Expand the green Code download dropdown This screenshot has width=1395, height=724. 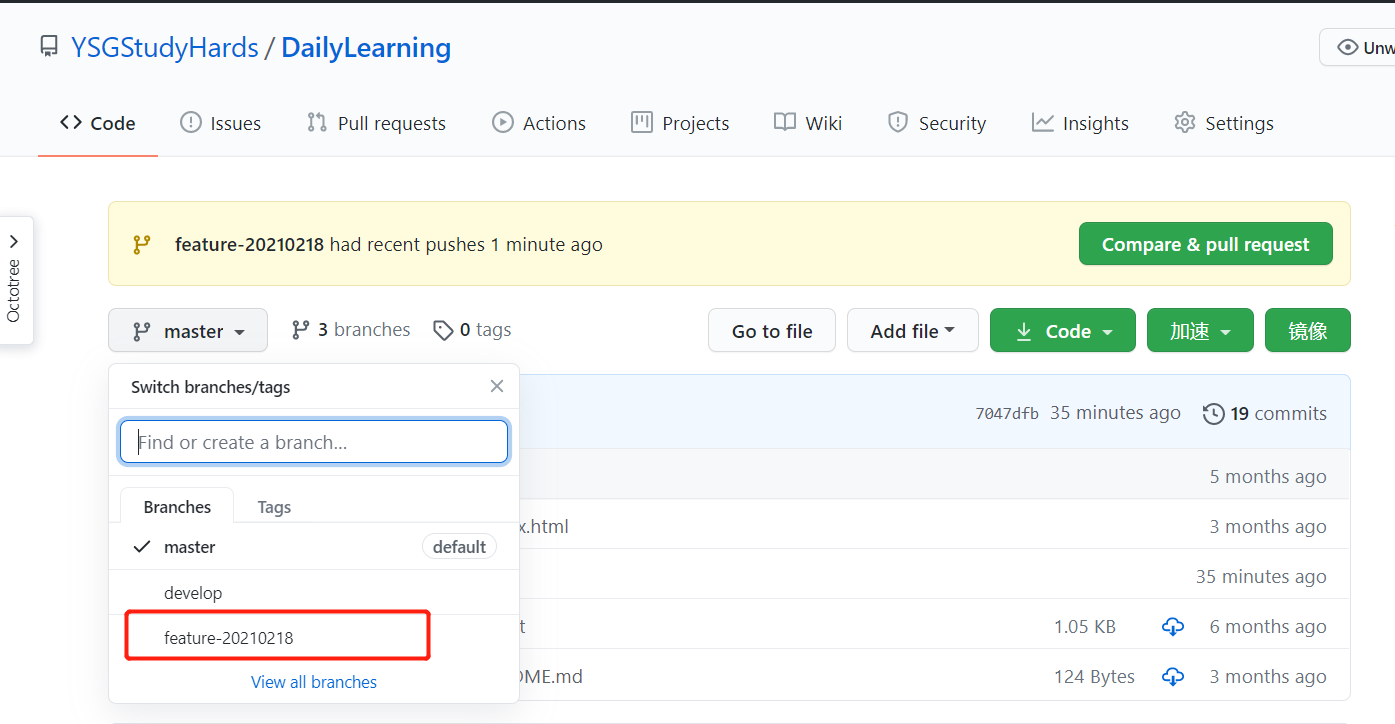point(1062,331)
